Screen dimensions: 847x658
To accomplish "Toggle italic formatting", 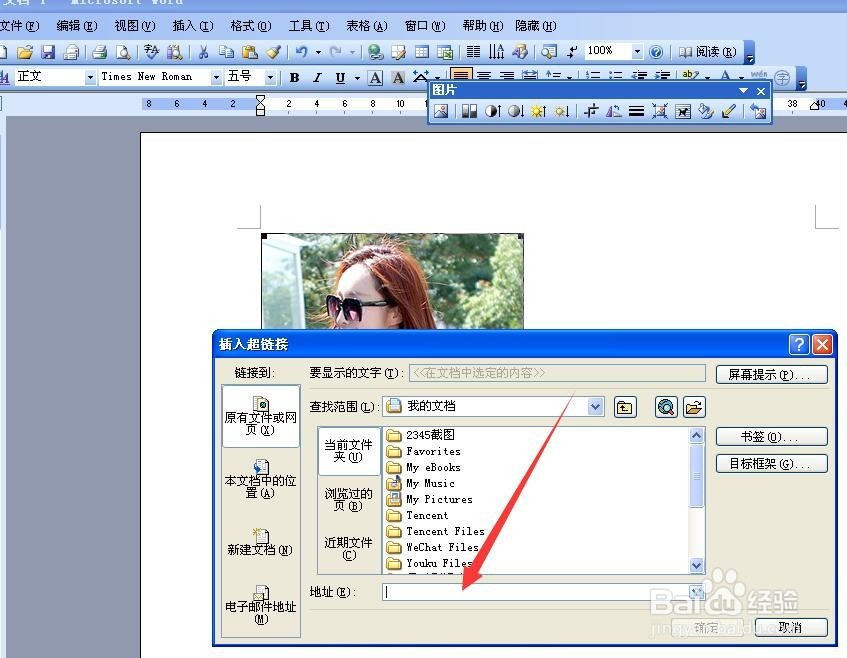I will click(316, 77).
